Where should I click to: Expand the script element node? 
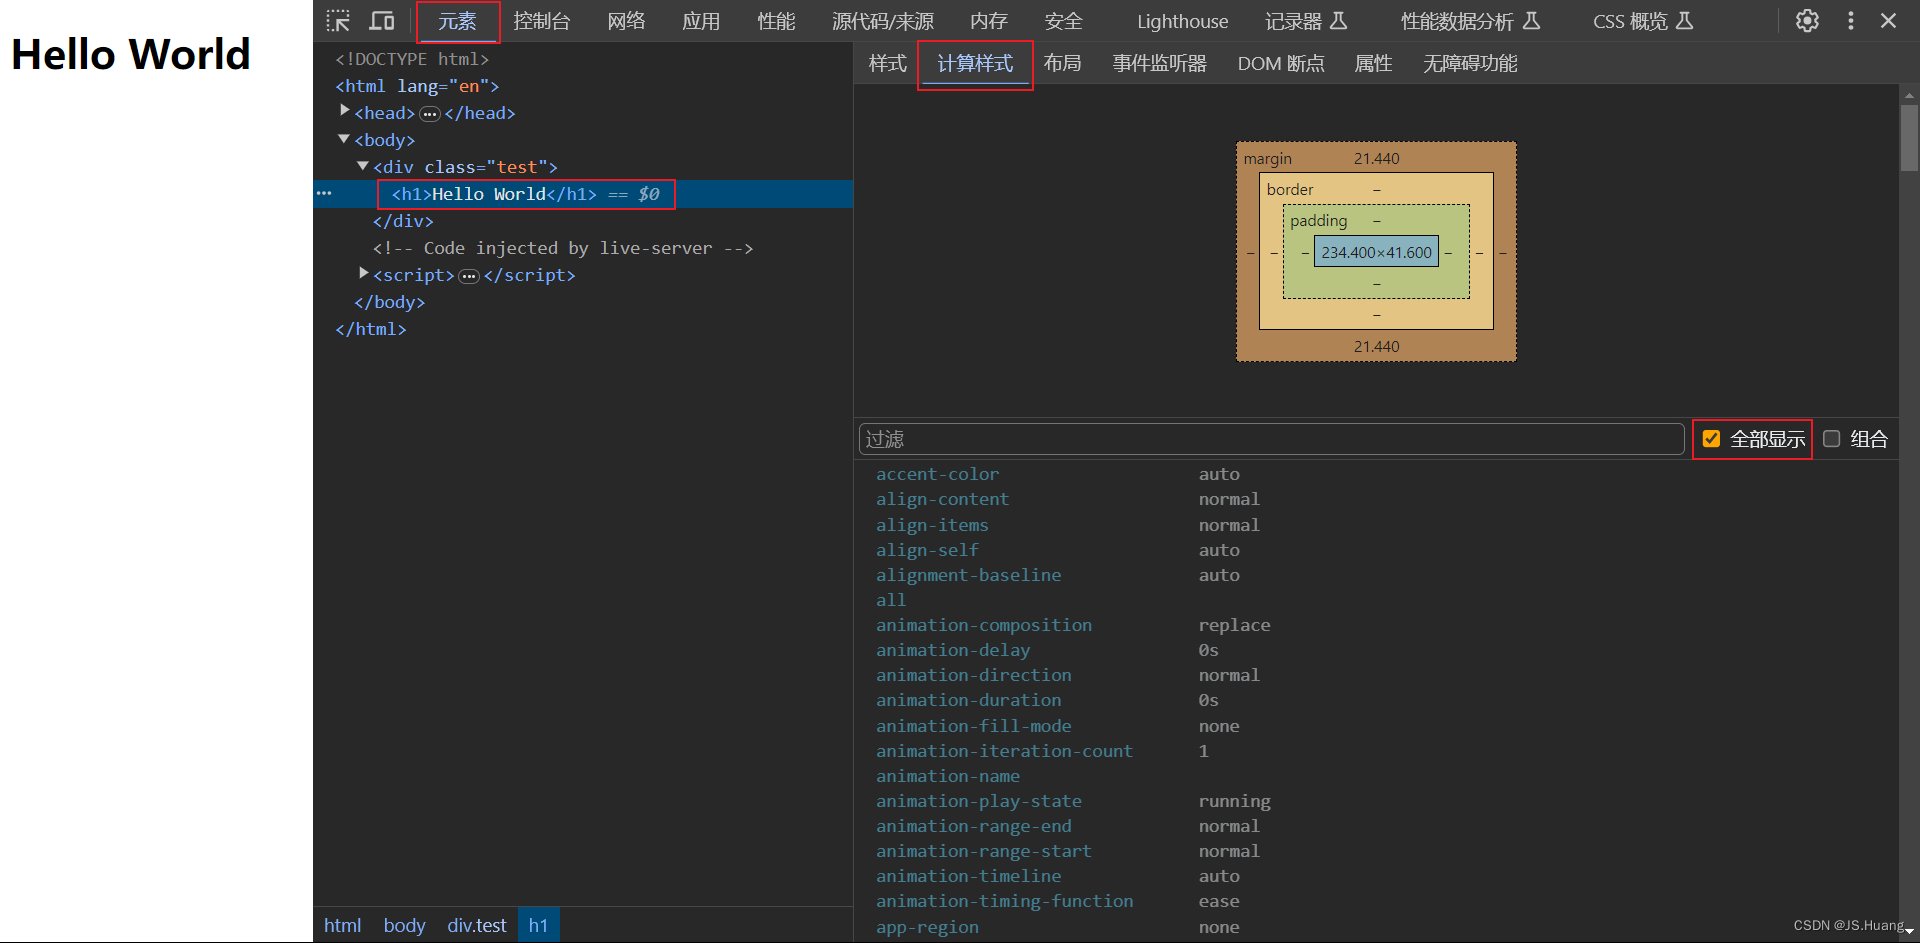click(364, 273)
